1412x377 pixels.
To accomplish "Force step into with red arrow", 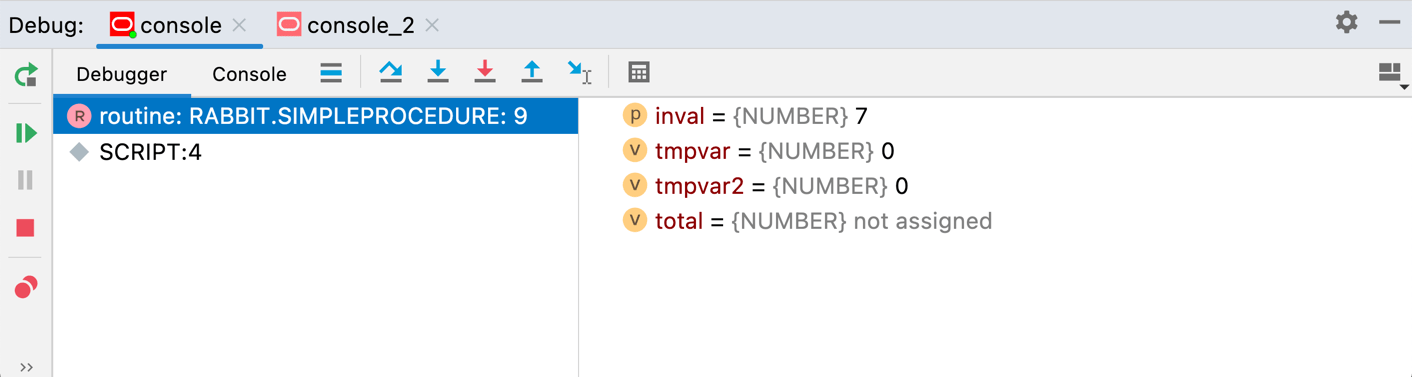I will click(x=485, y=72).
